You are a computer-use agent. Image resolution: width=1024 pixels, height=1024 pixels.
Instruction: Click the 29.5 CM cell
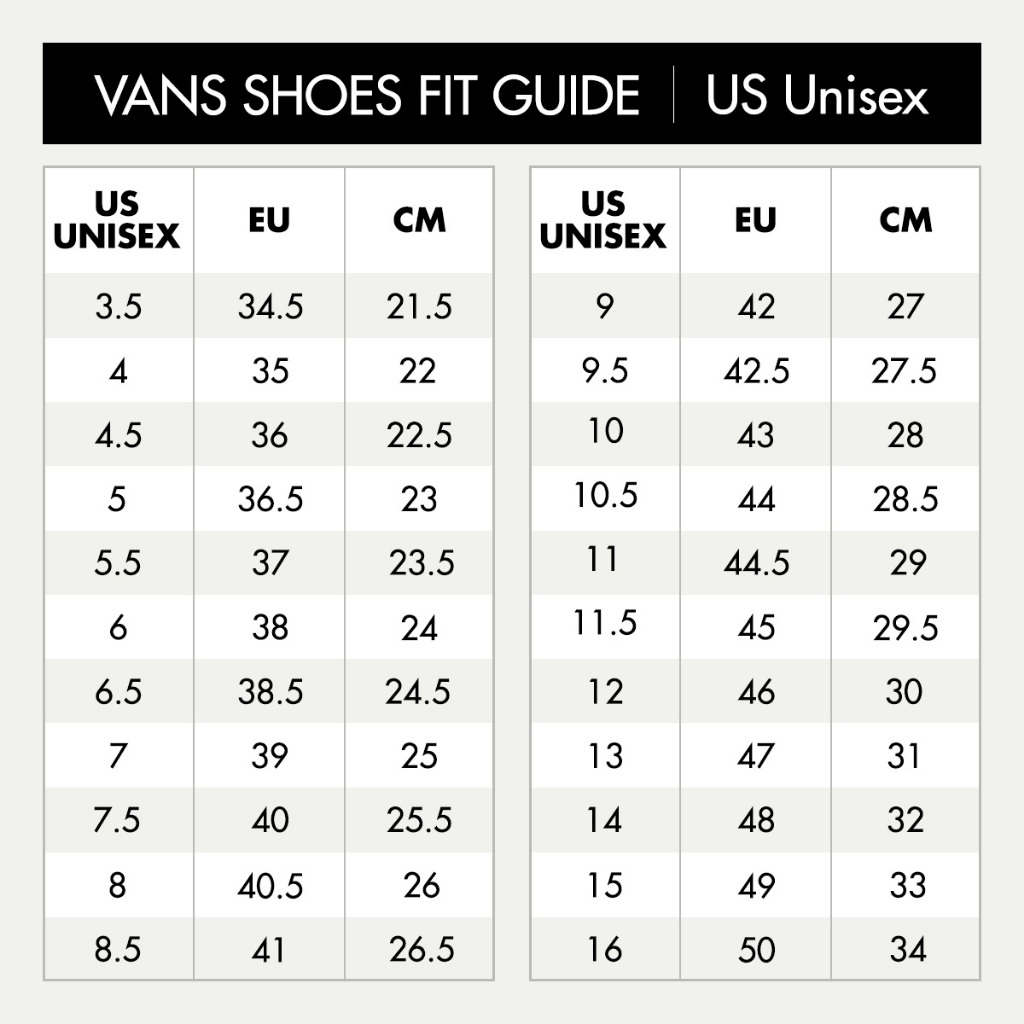[905, 628]
